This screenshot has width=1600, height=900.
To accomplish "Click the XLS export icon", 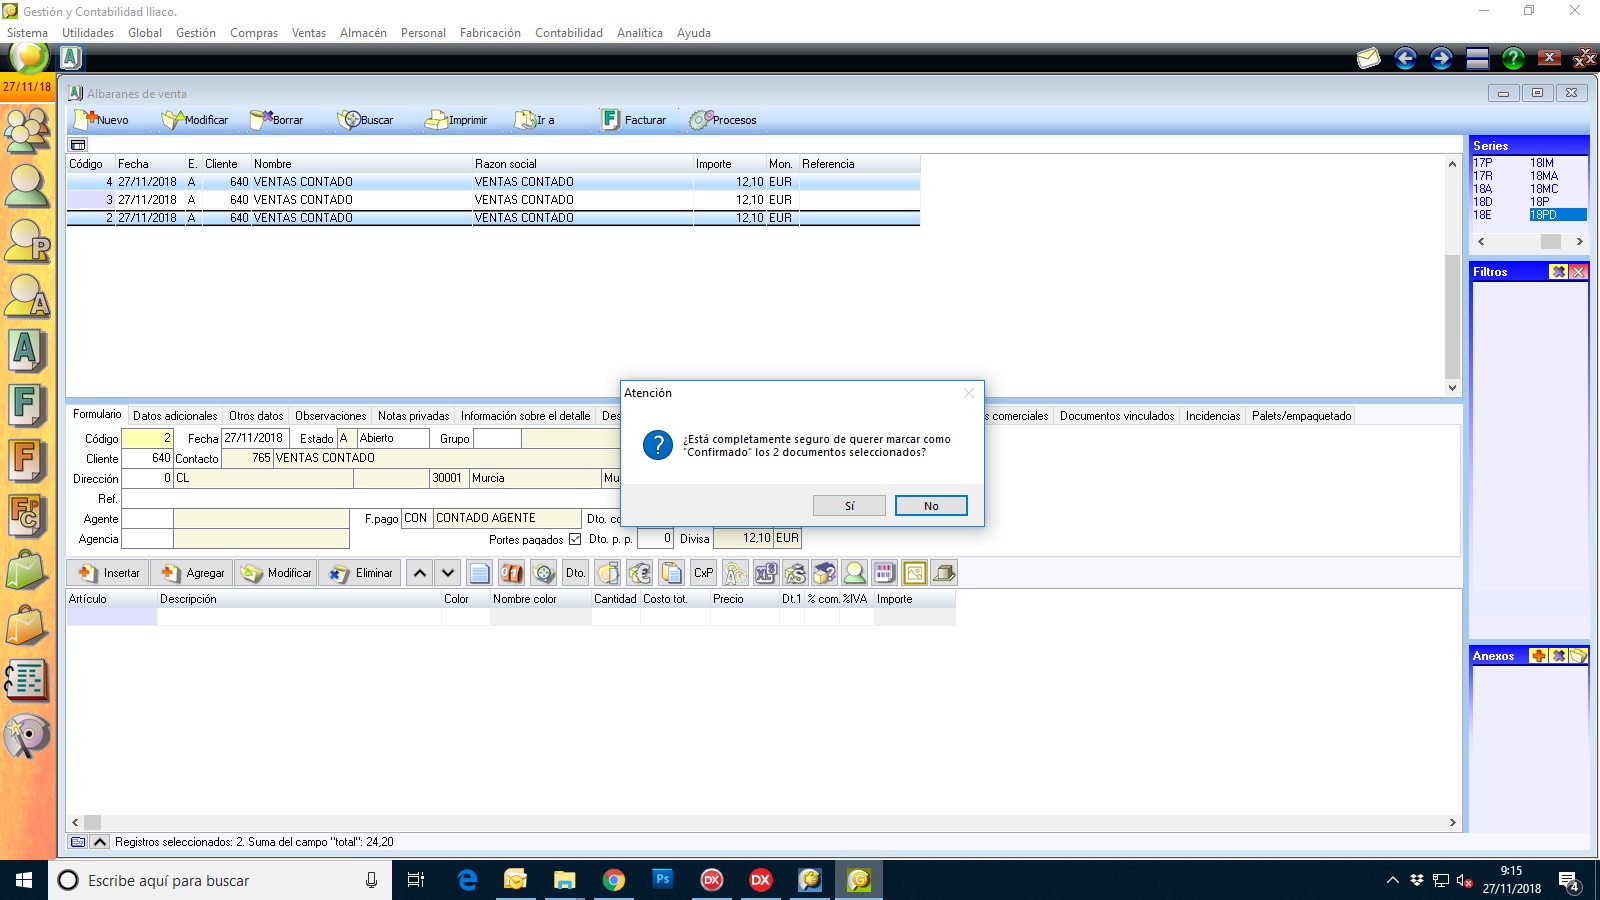I will click(x=766, y=573).
